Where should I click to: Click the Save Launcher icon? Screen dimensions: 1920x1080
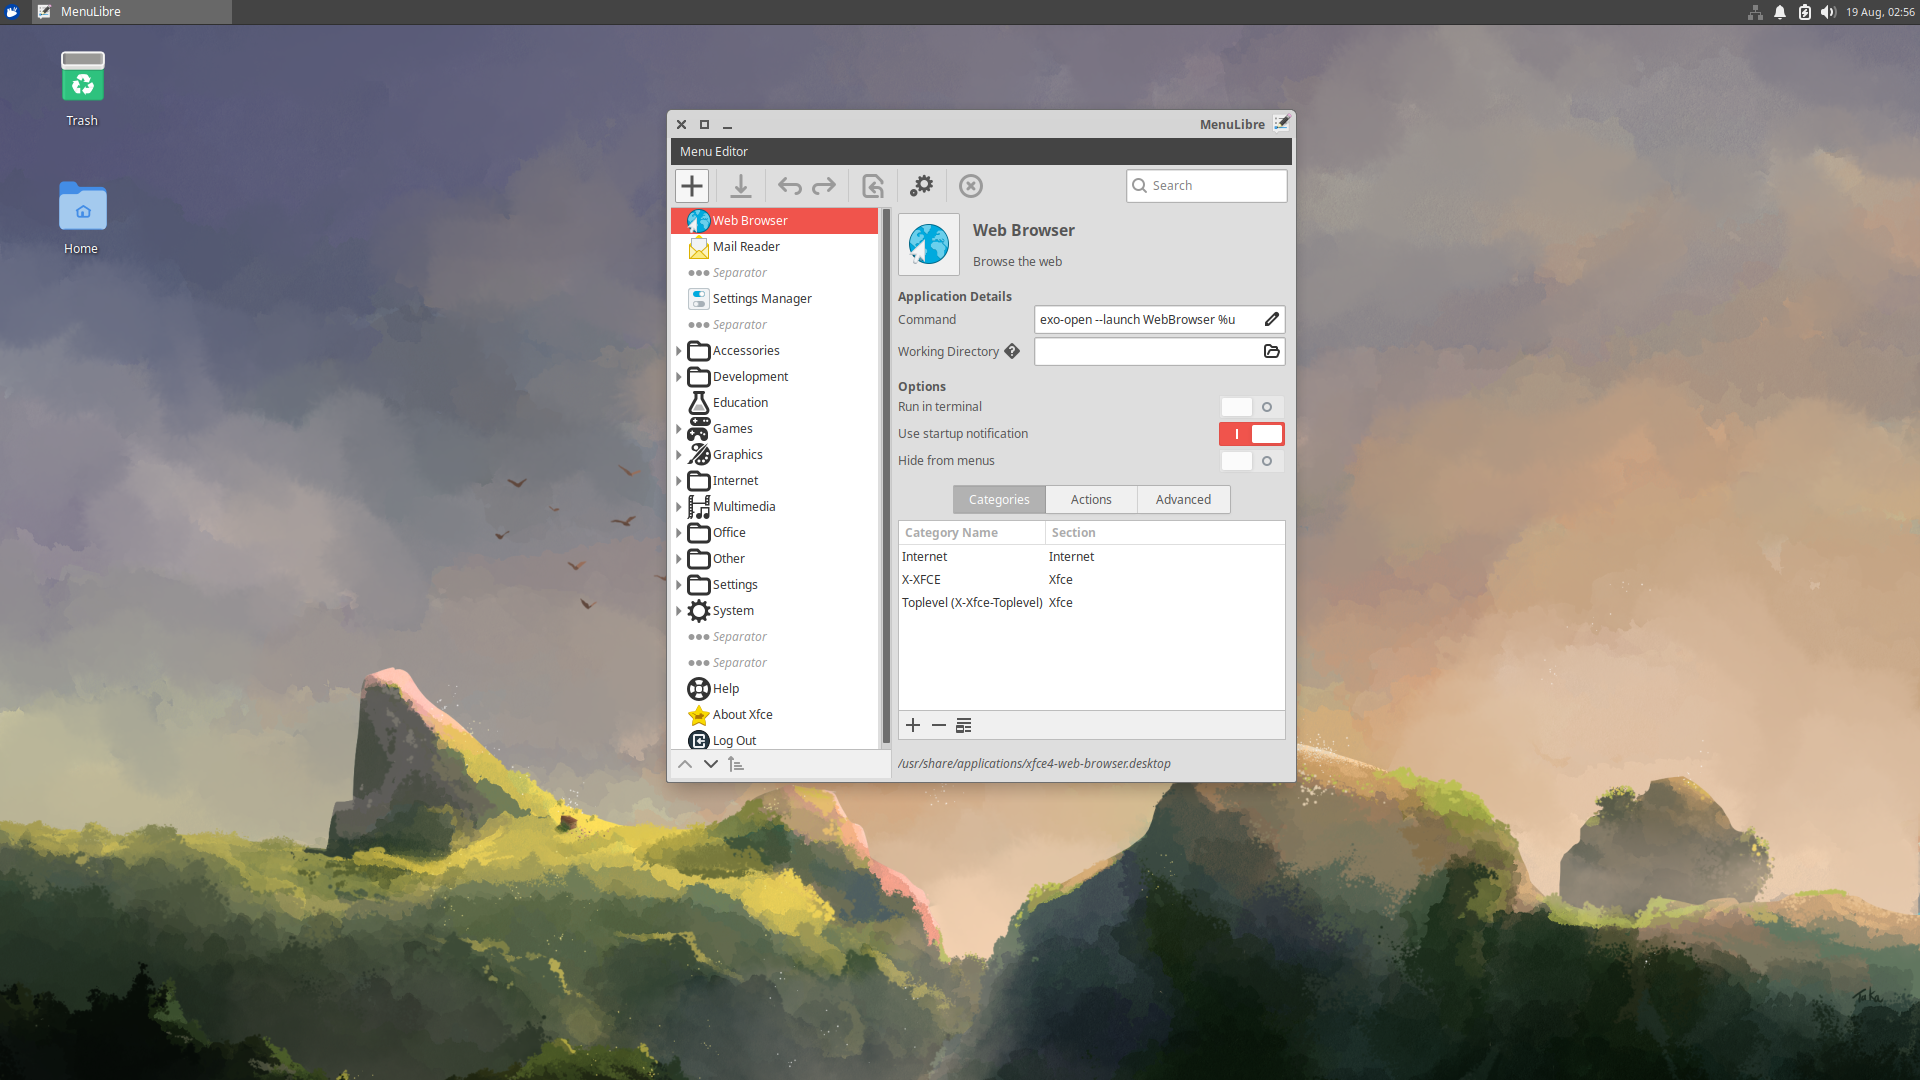coord(740,185)
